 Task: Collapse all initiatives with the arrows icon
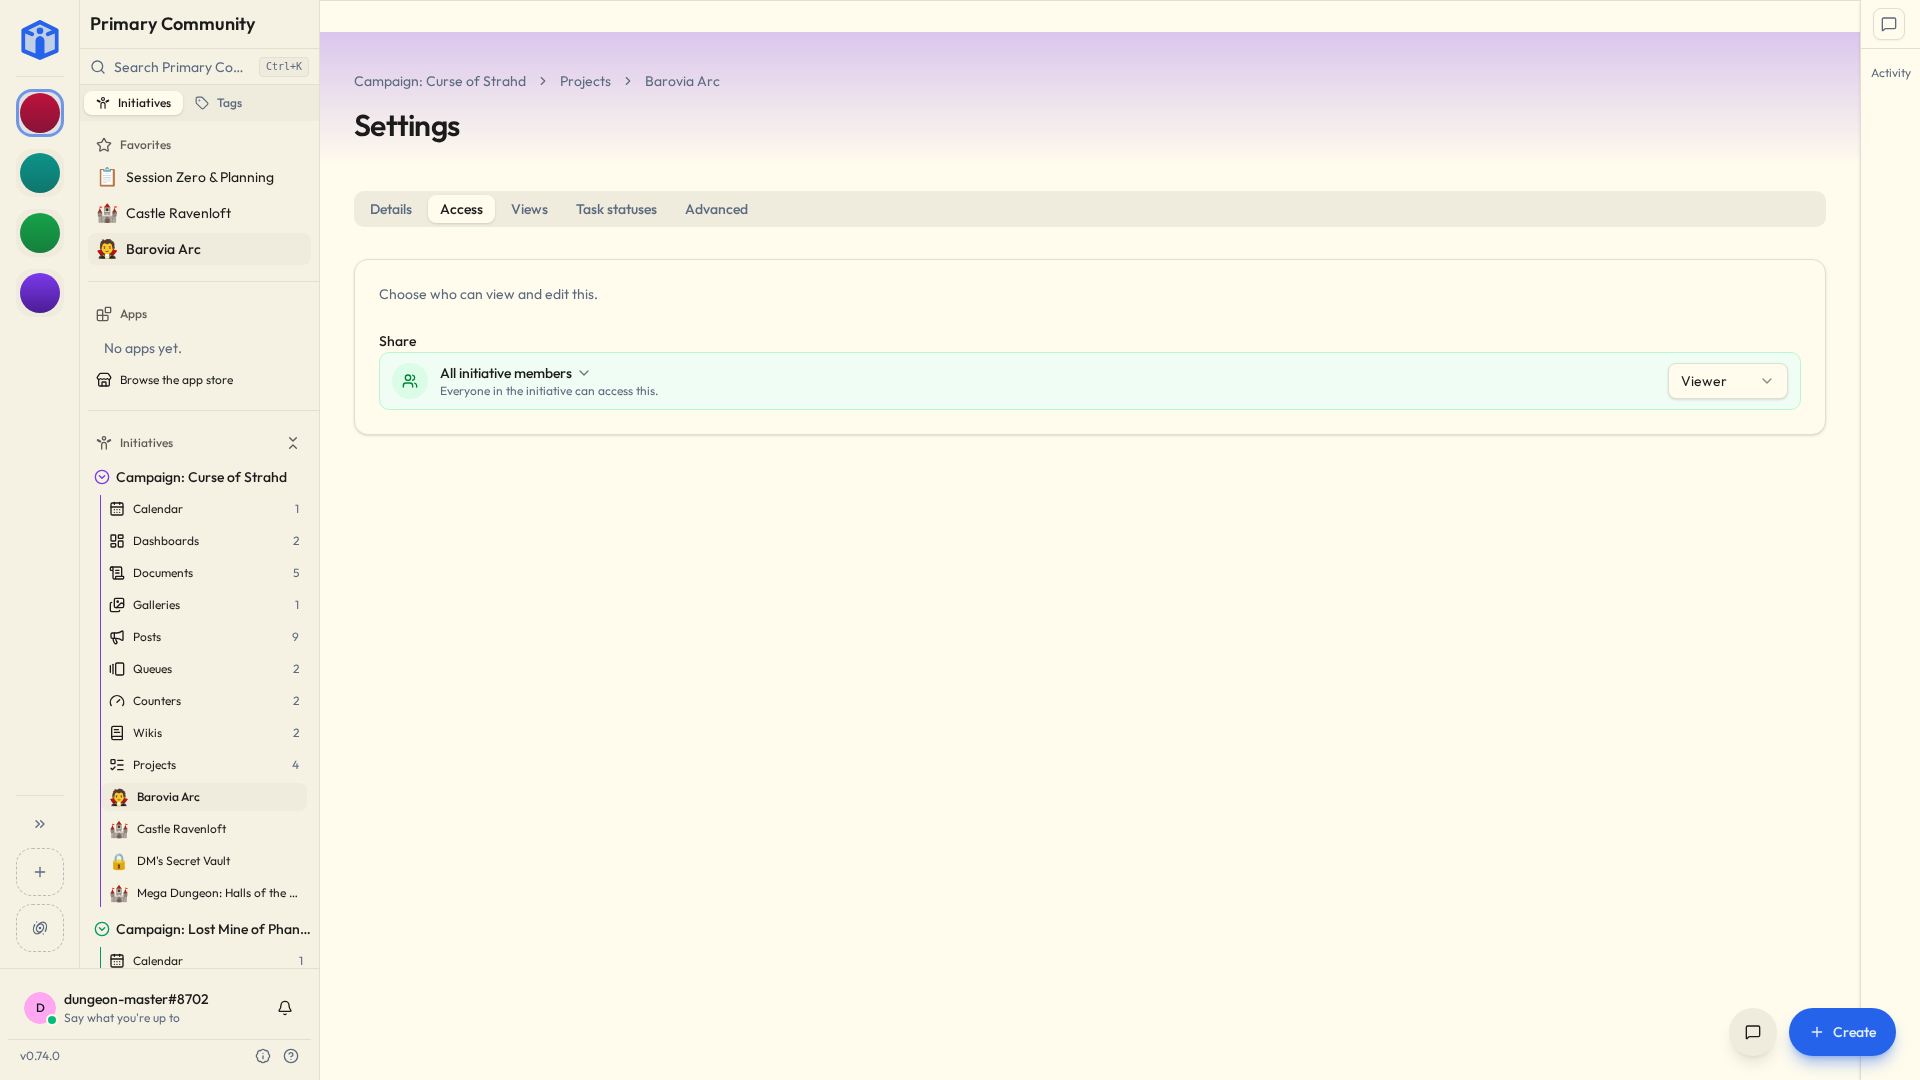(x=293, y=443)
